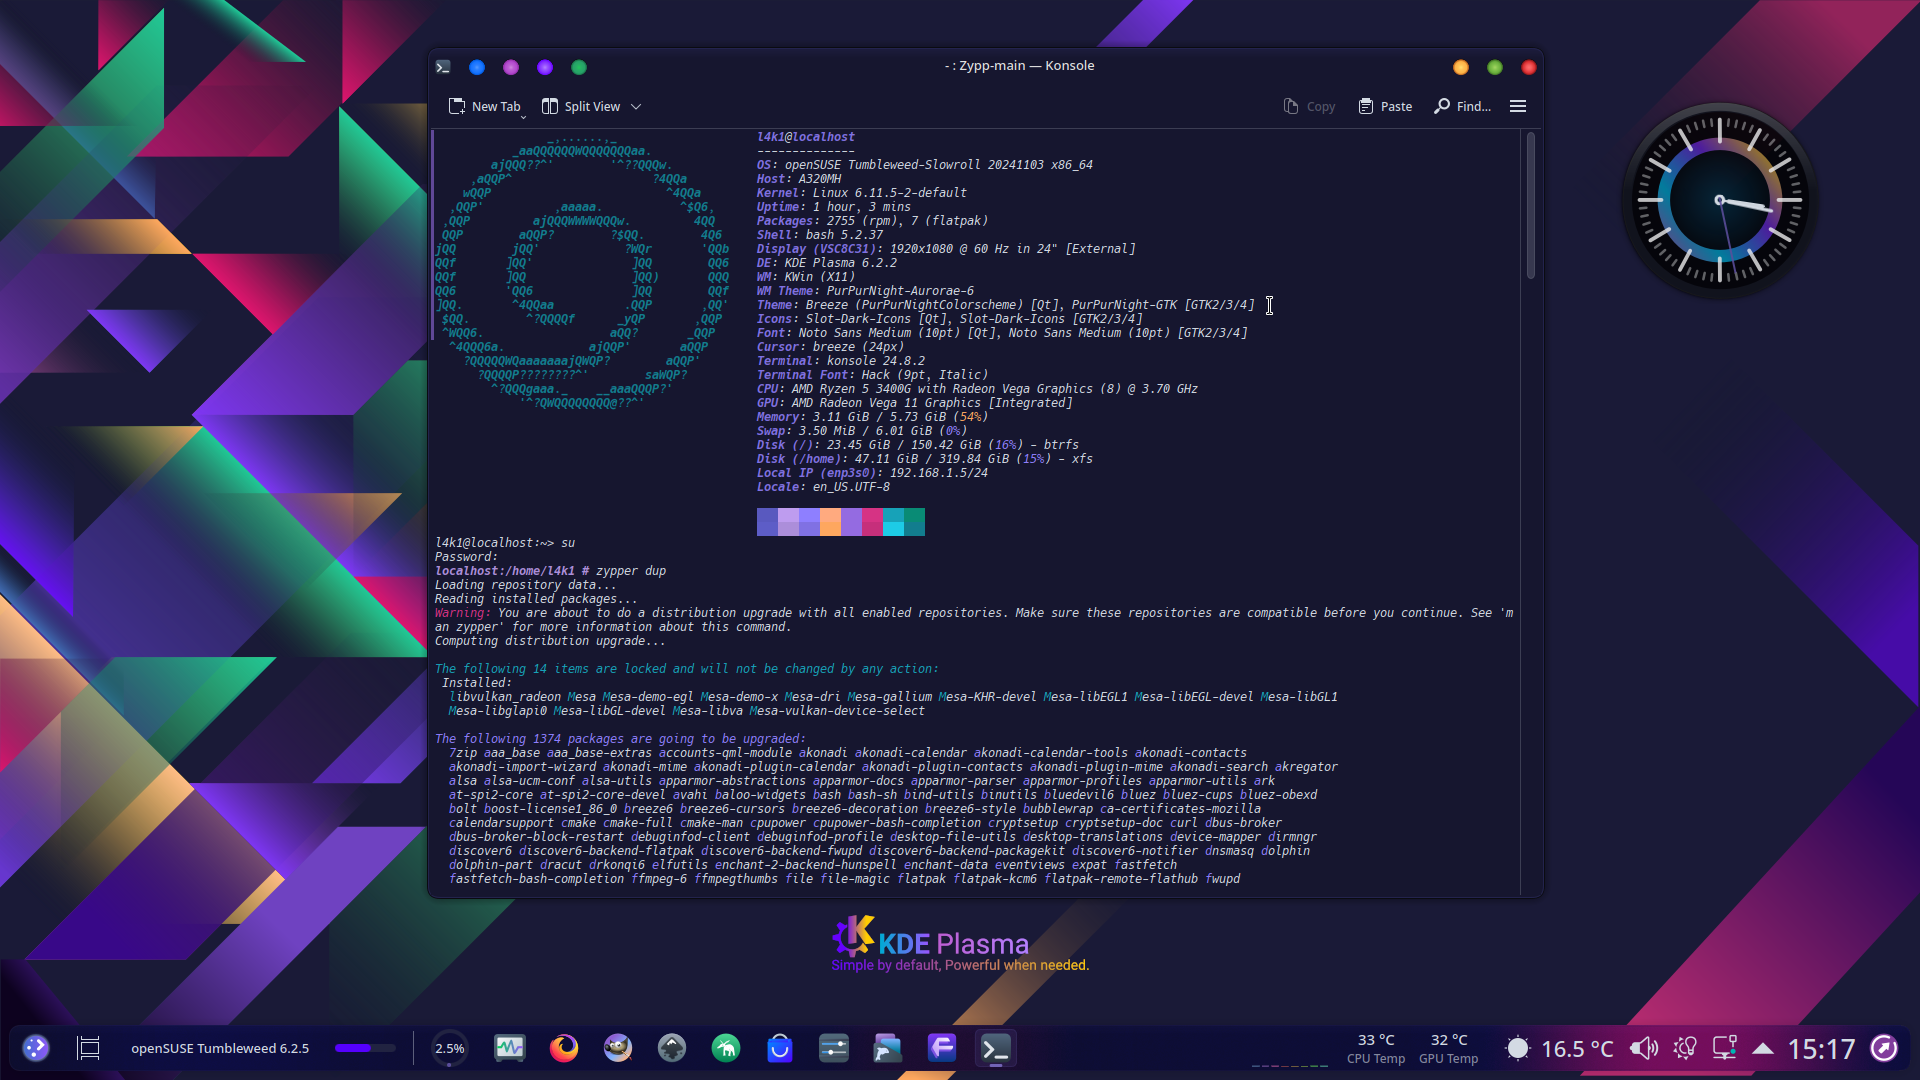
Task: Click the 'Computing distribution upgrade...' line
Action: click(550, 641)
